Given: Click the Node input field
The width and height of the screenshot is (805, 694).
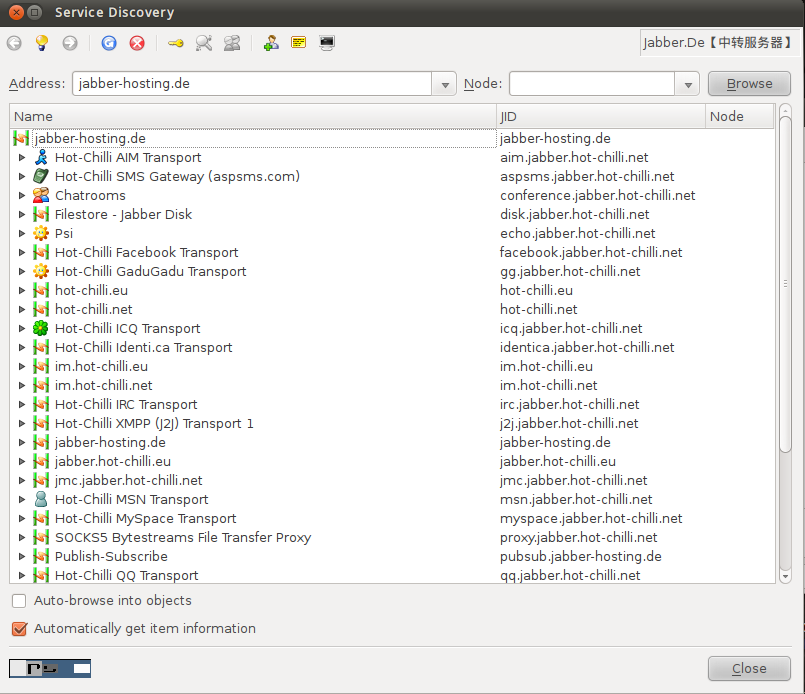Looking at the screenshot, I should click(x=592, y=84).
